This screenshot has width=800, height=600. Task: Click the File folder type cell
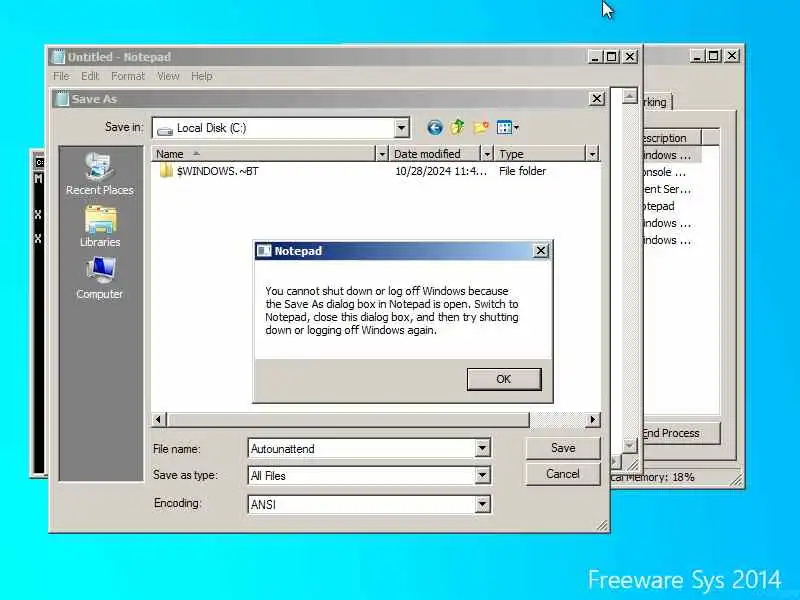coord(522,171)
